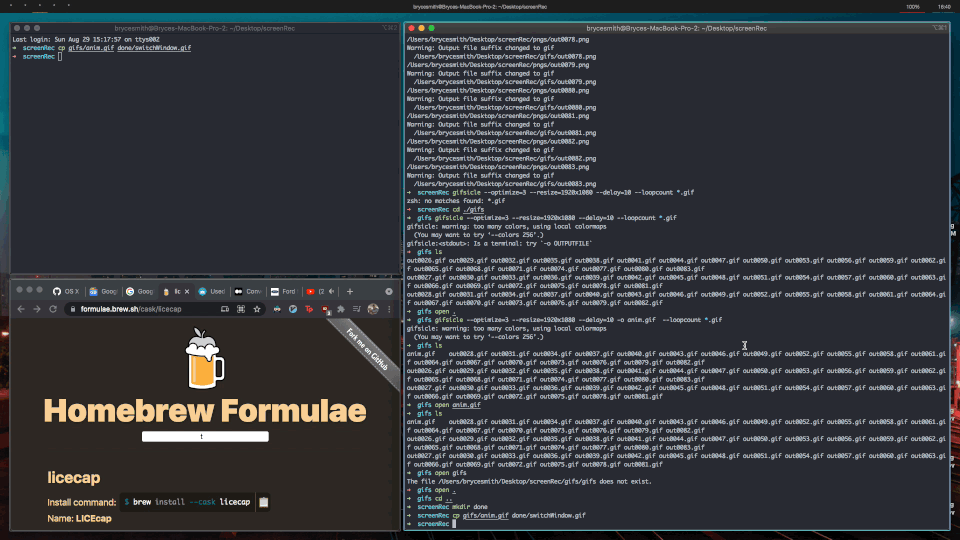Switch to the Used tab
Image resolution: width=960 pixels, height=540 pixels.
click(212, 291)
